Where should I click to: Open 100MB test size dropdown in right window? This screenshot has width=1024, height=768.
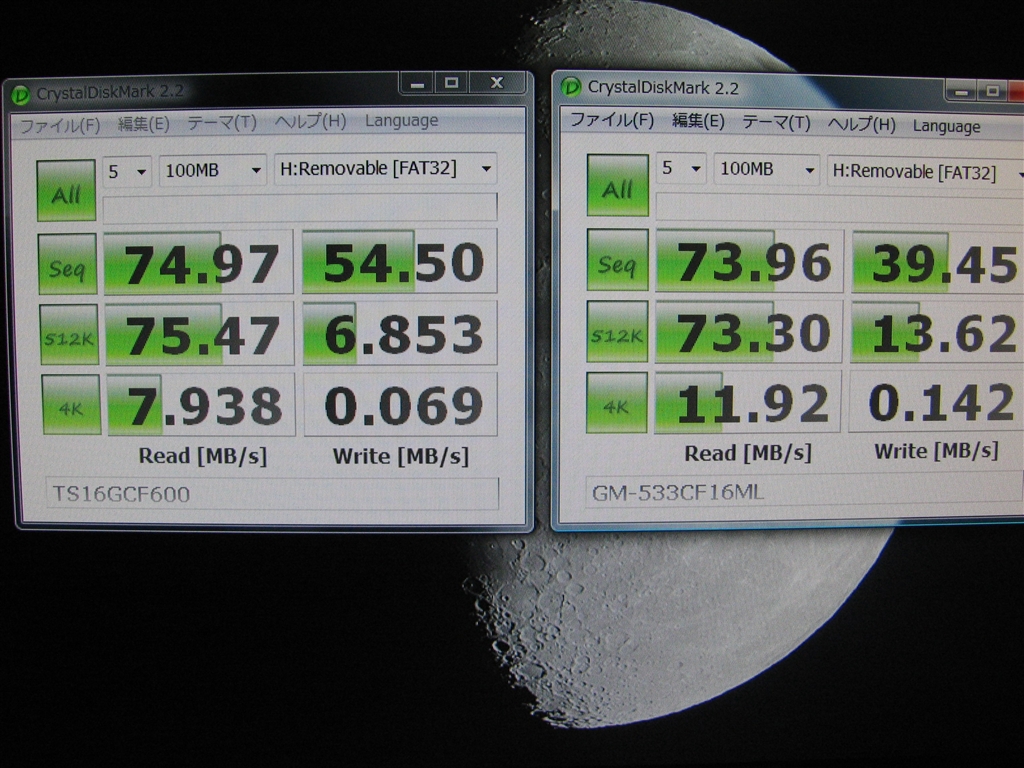pos(766,170)
